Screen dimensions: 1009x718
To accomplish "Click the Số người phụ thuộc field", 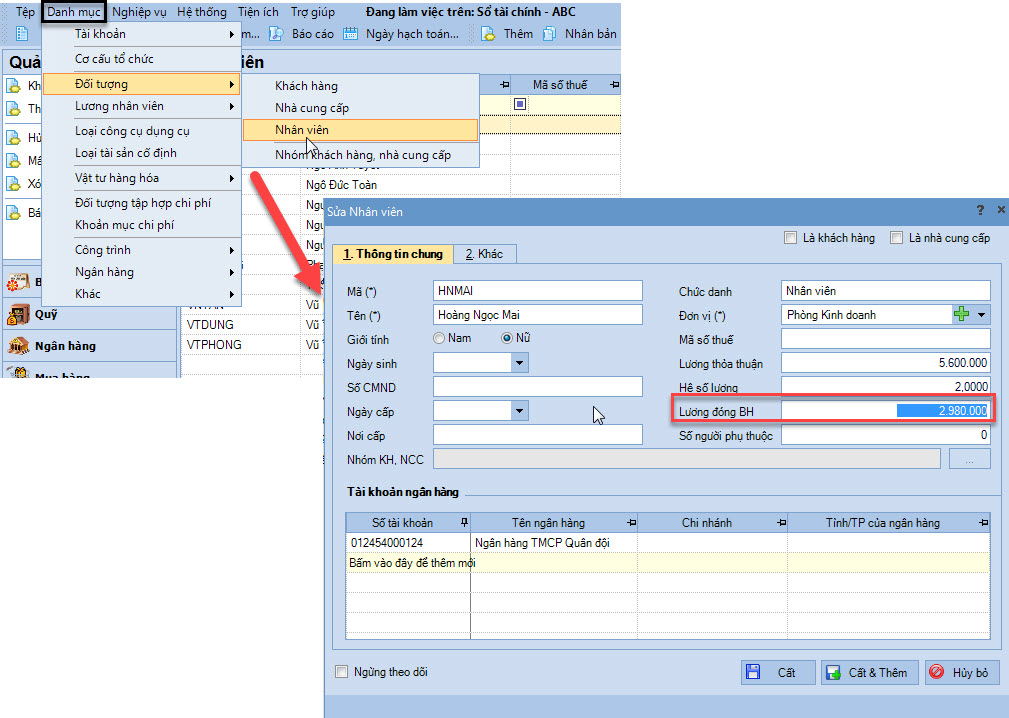I will pos(885,435).
